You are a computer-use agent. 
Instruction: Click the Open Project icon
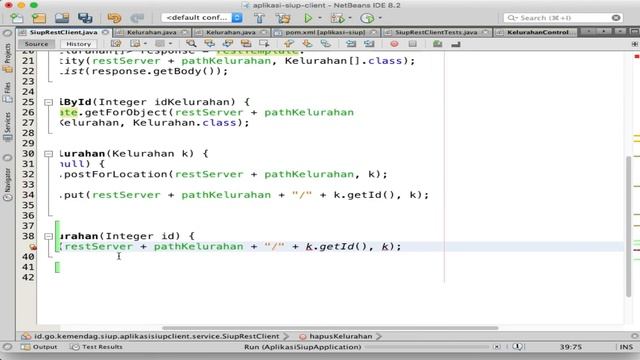pyautogui.click(x=62, y=18)
